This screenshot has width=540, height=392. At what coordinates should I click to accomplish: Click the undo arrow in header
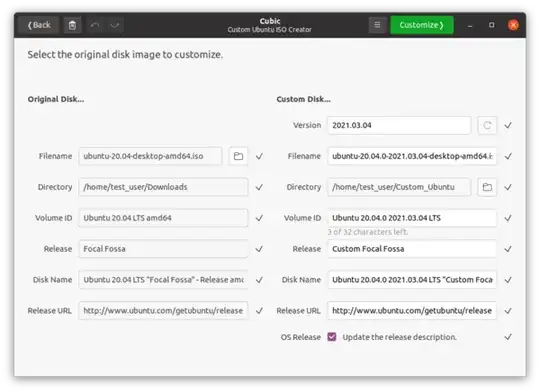point(95,25)
